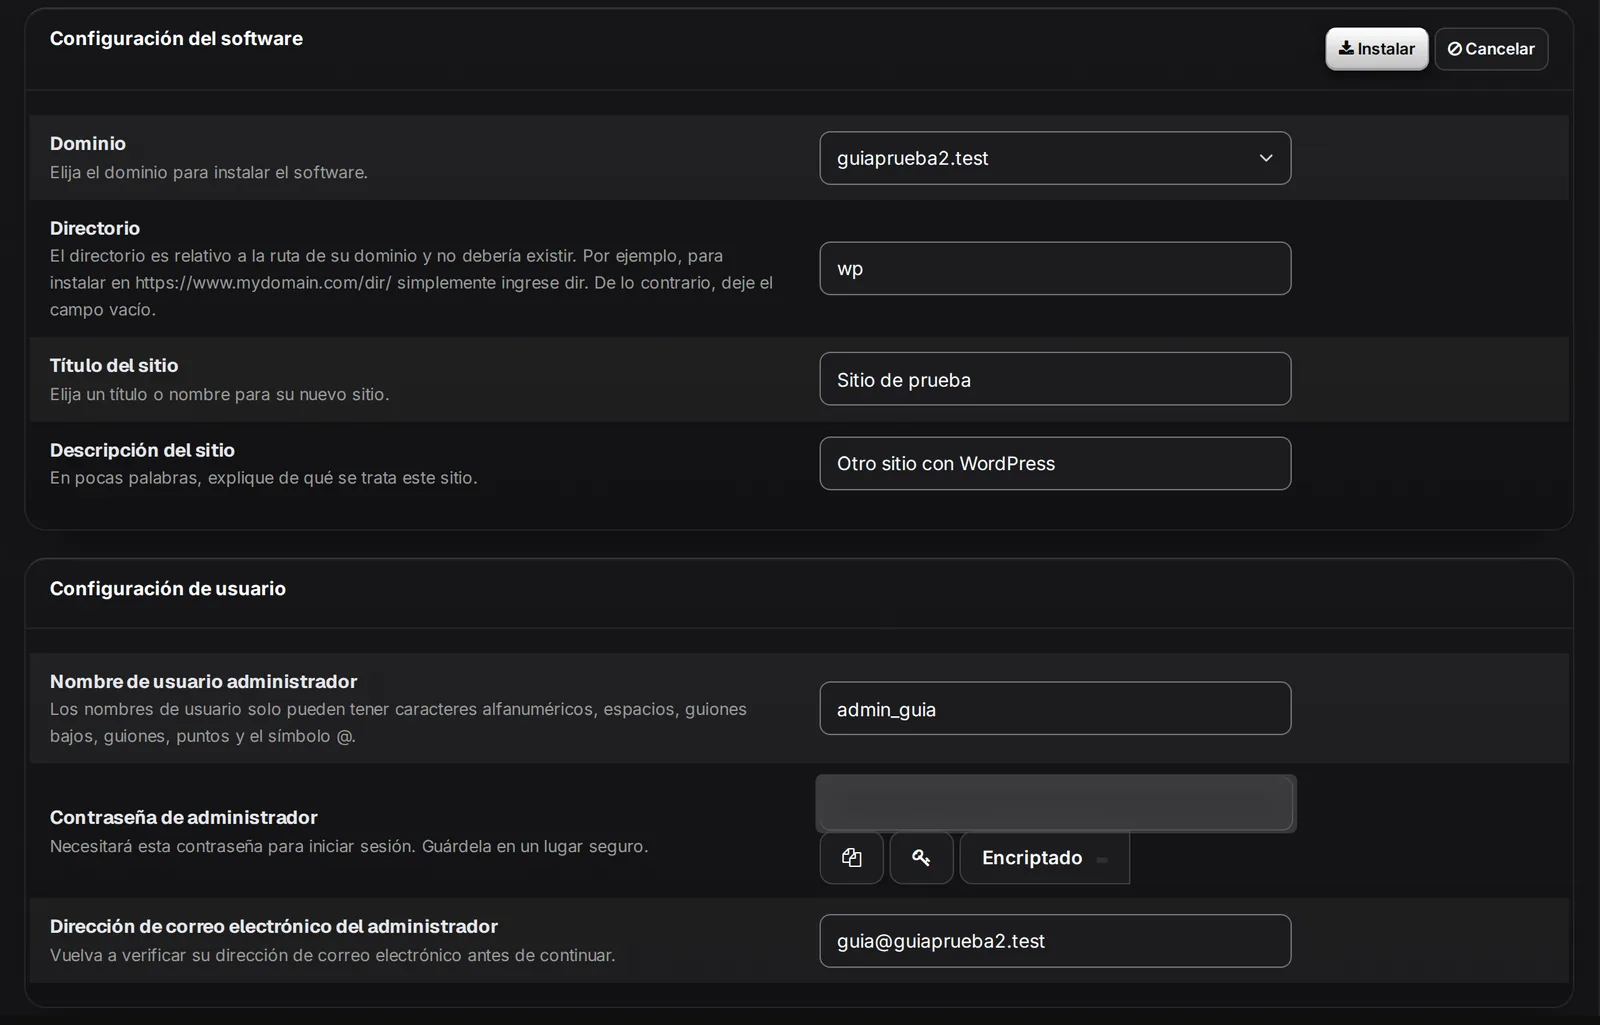
Task: Click the Nombre de usuario administrador label
Action: pos(203,682)
